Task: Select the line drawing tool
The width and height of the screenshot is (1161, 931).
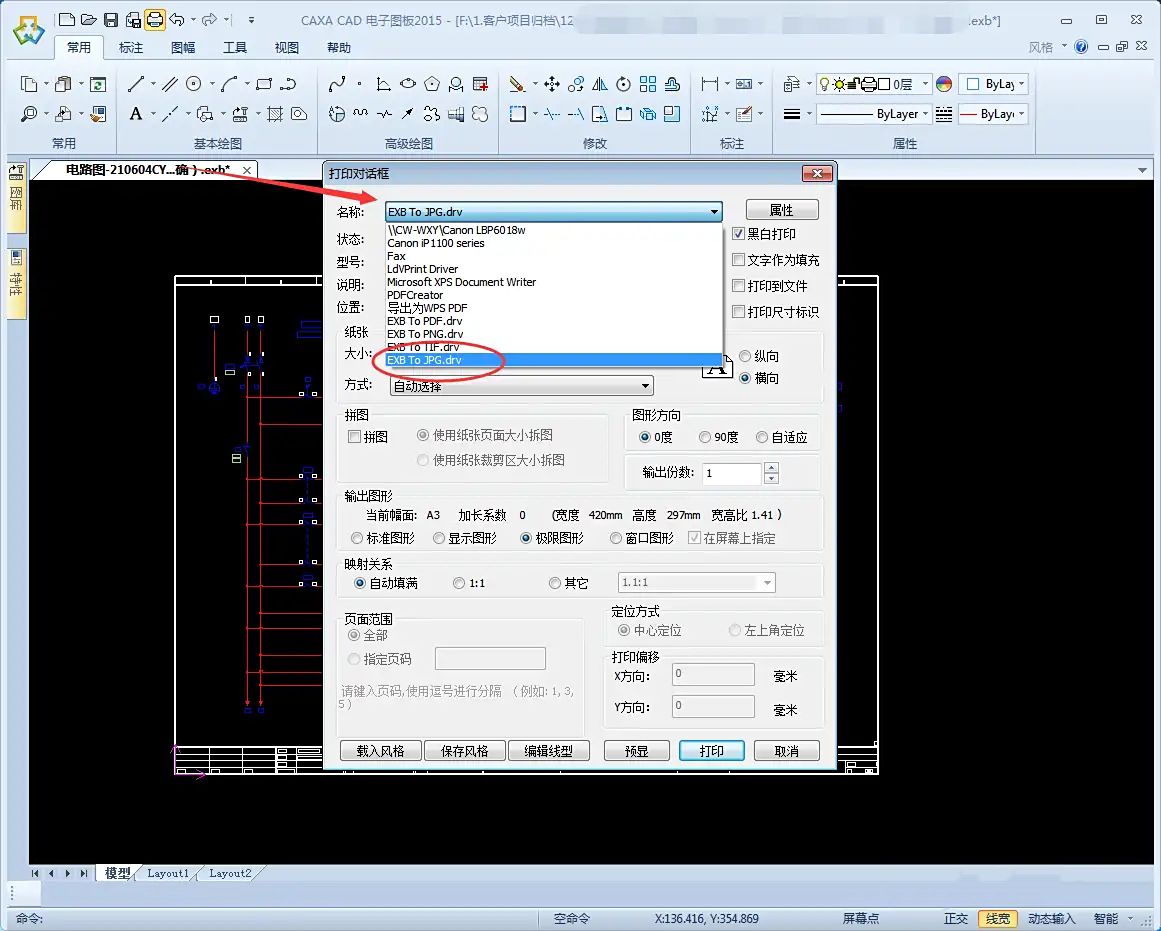Action: [x=135, y=84]
